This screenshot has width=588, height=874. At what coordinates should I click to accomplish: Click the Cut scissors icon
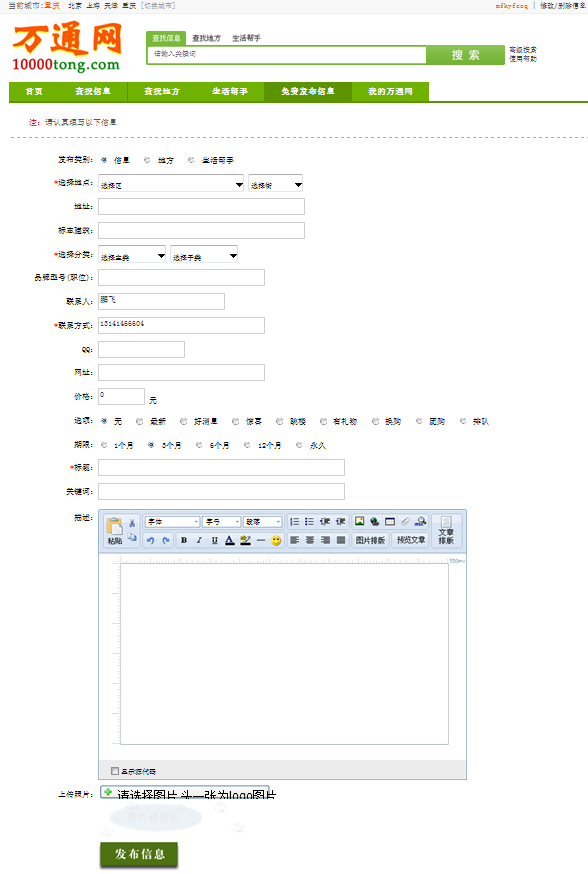coord(132,523)
